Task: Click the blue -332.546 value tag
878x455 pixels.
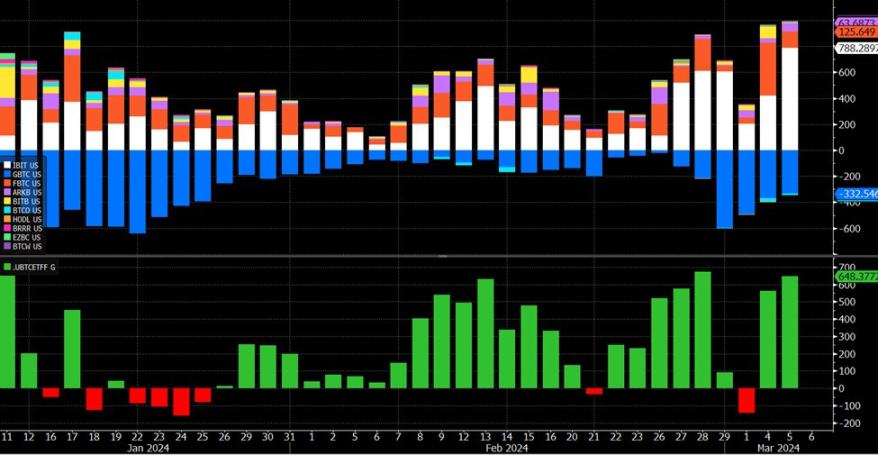Action: click(x=855, y=193)
